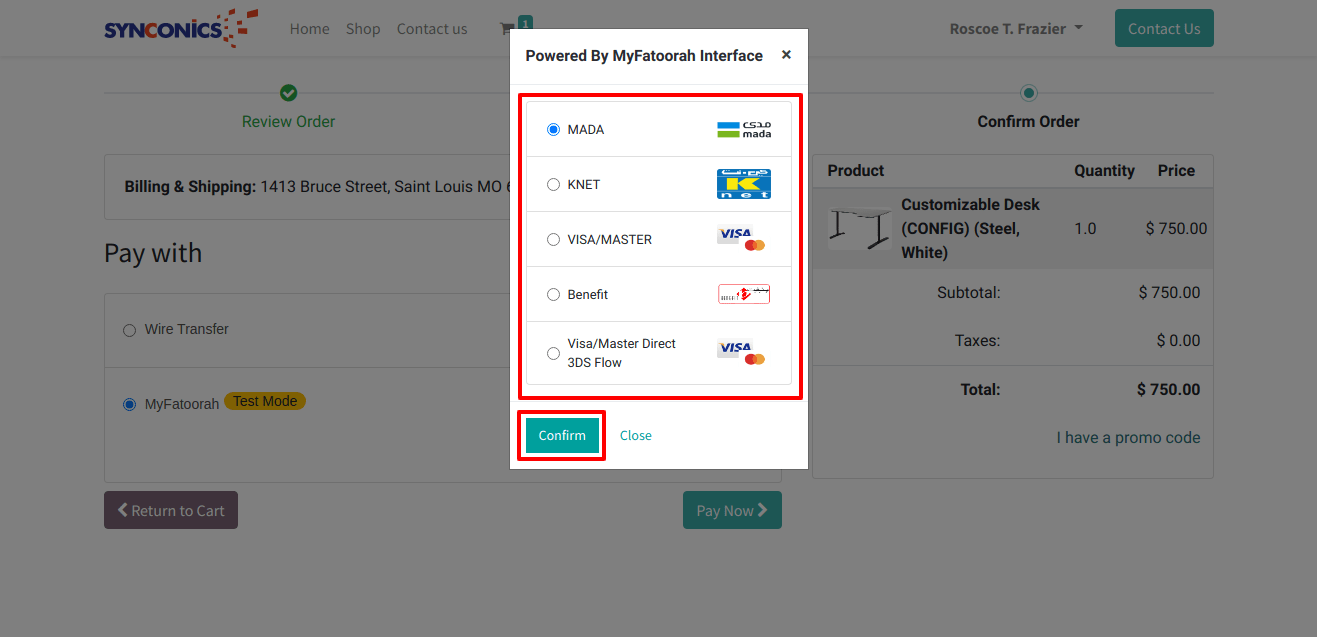Click the Total amount $ 750.00
Viewport: 1317px width, 637px height.
tap(1169, 390)
